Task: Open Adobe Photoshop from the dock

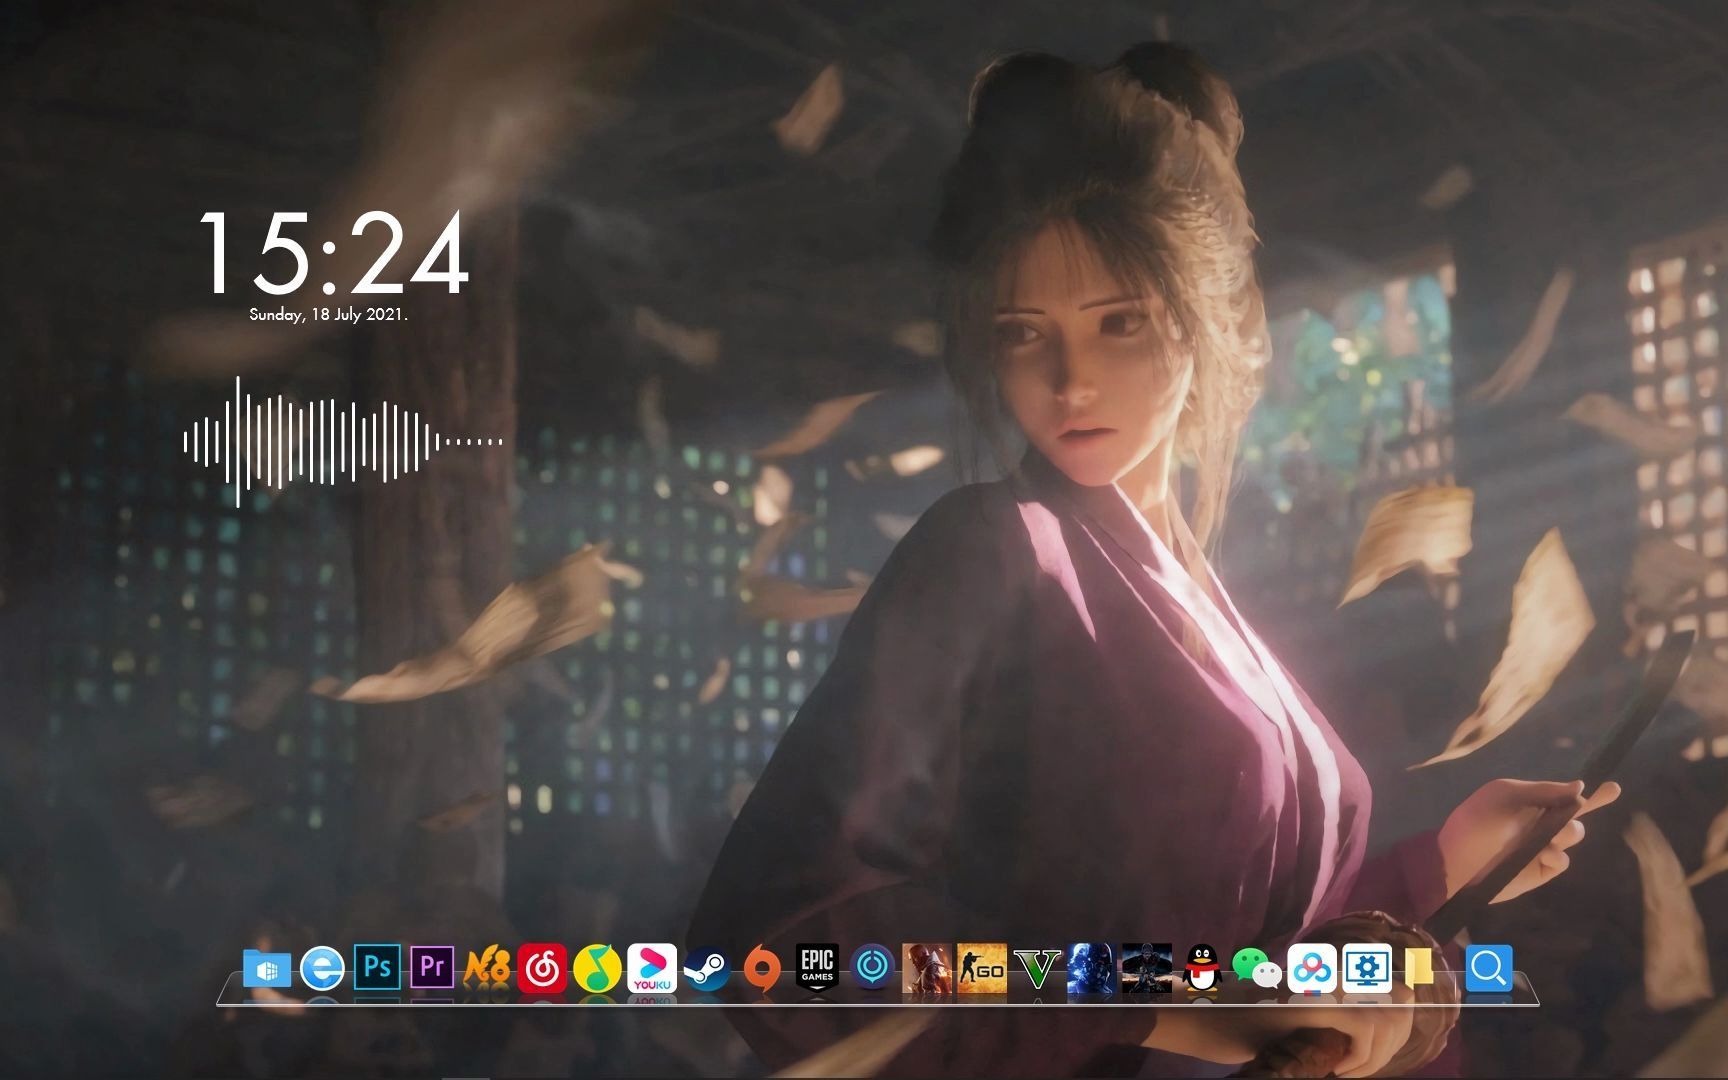Action: pyautogui.click(x=377, y=968)
